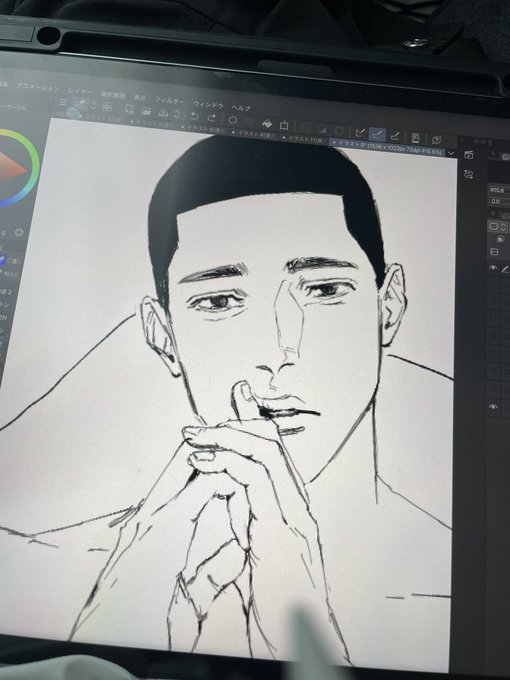510x680 pixels.
Task: Click the New canvas icon
Action: click(130, 109)
